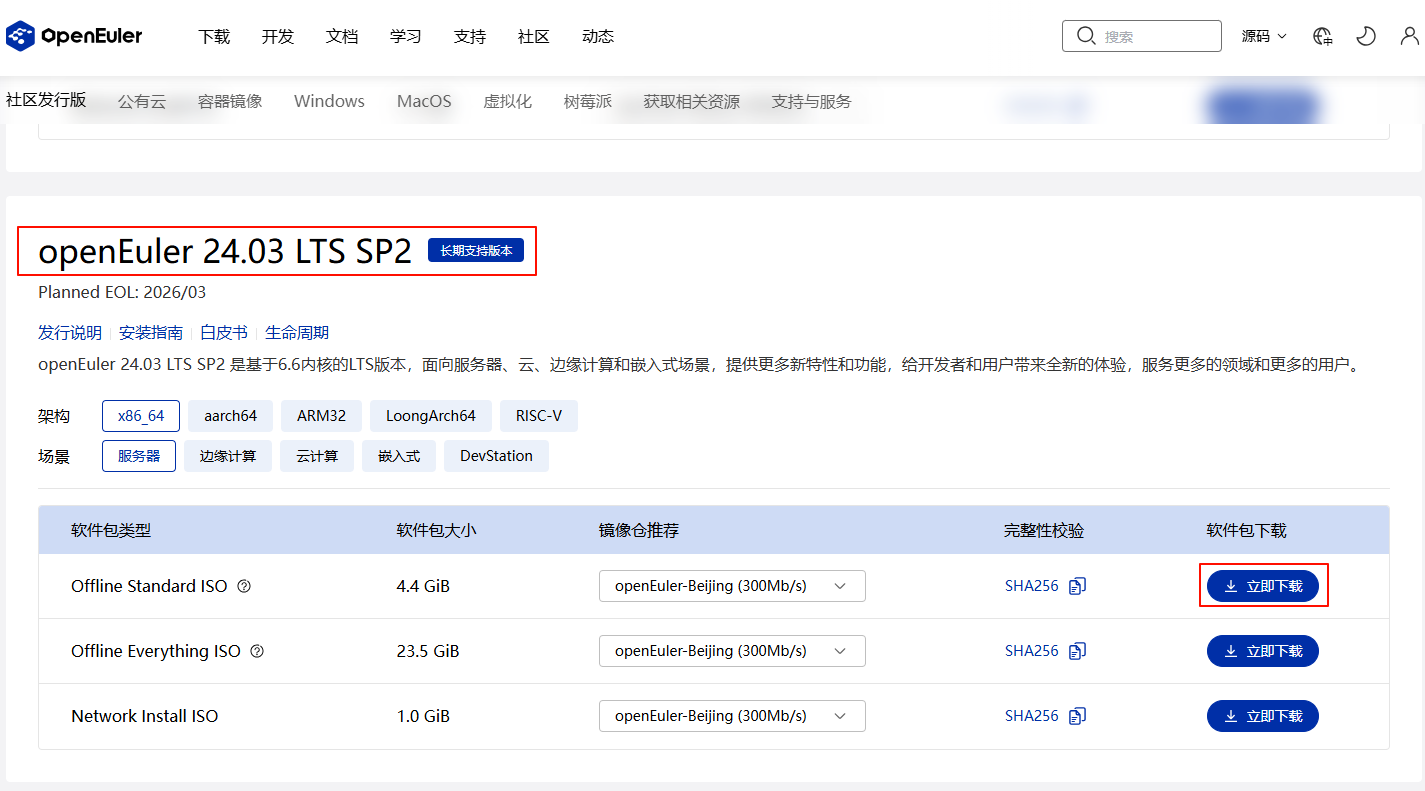Screen dimensions: 1425x791
Task: Switch to Windows tab
Action: click(329, 101)
